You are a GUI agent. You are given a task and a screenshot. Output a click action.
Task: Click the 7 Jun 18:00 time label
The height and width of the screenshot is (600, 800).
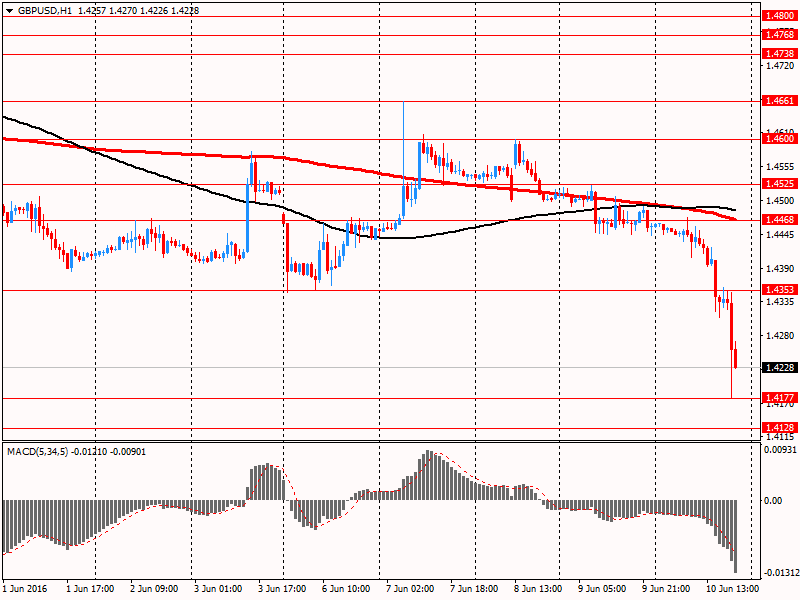[x=474, y=589]
